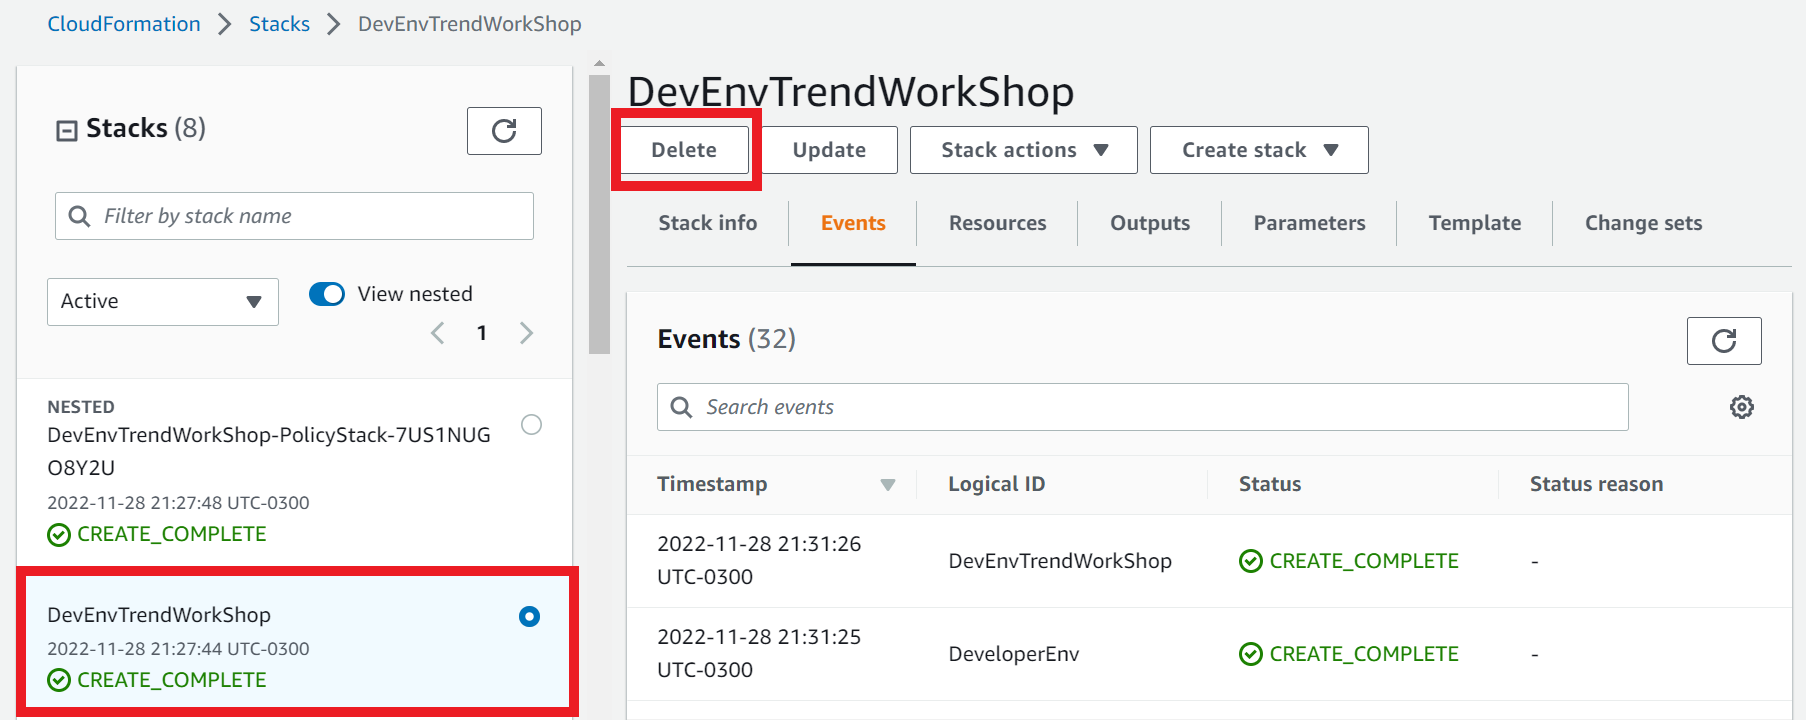This screenshot has width=1806, height=720.
Task: Click DevEnvTrendWorkShop stack name in list
Action: 159,615
